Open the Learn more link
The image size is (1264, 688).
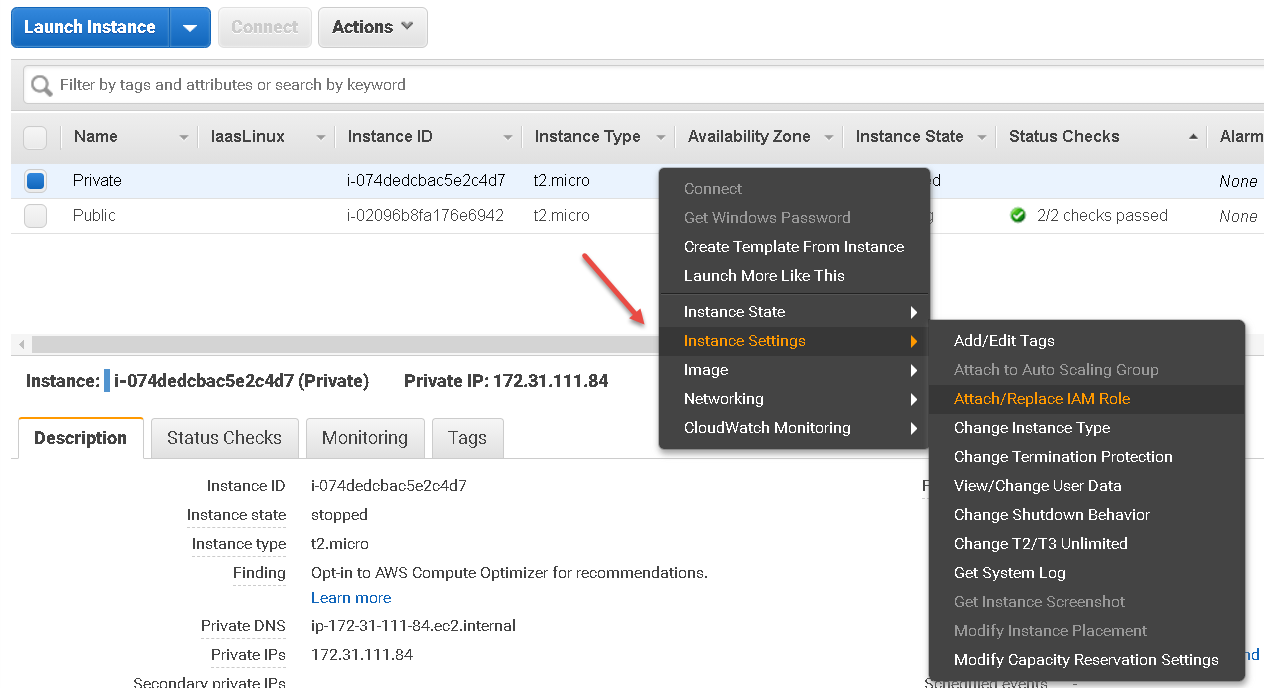[x=350, y=597]
